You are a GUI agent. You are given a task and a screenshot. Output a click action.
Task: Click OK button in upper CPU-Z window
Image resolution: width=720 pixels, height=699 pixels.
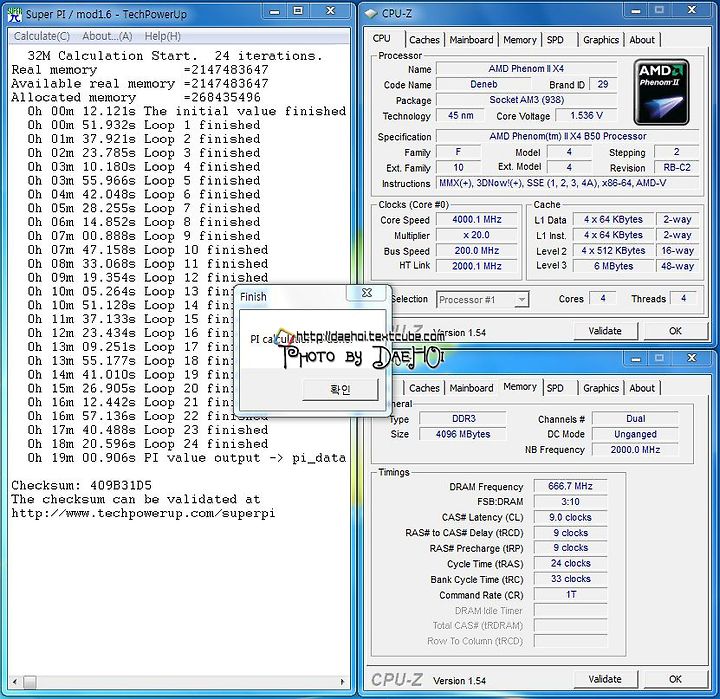675,331
